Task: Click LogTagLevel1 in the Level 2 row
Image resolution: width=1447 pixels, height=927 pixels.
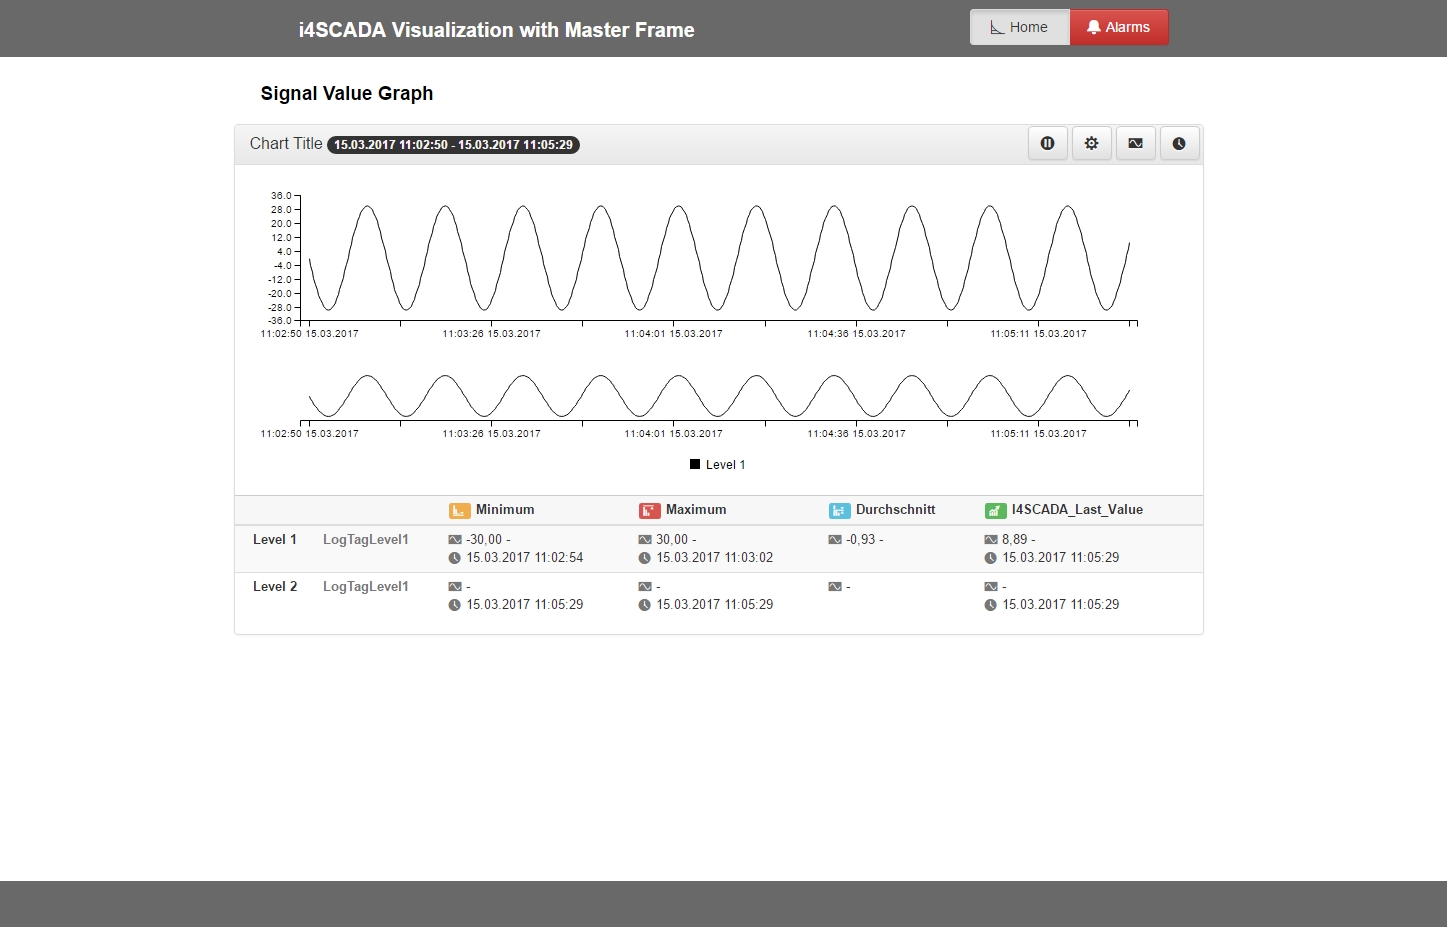Action: 366,586
